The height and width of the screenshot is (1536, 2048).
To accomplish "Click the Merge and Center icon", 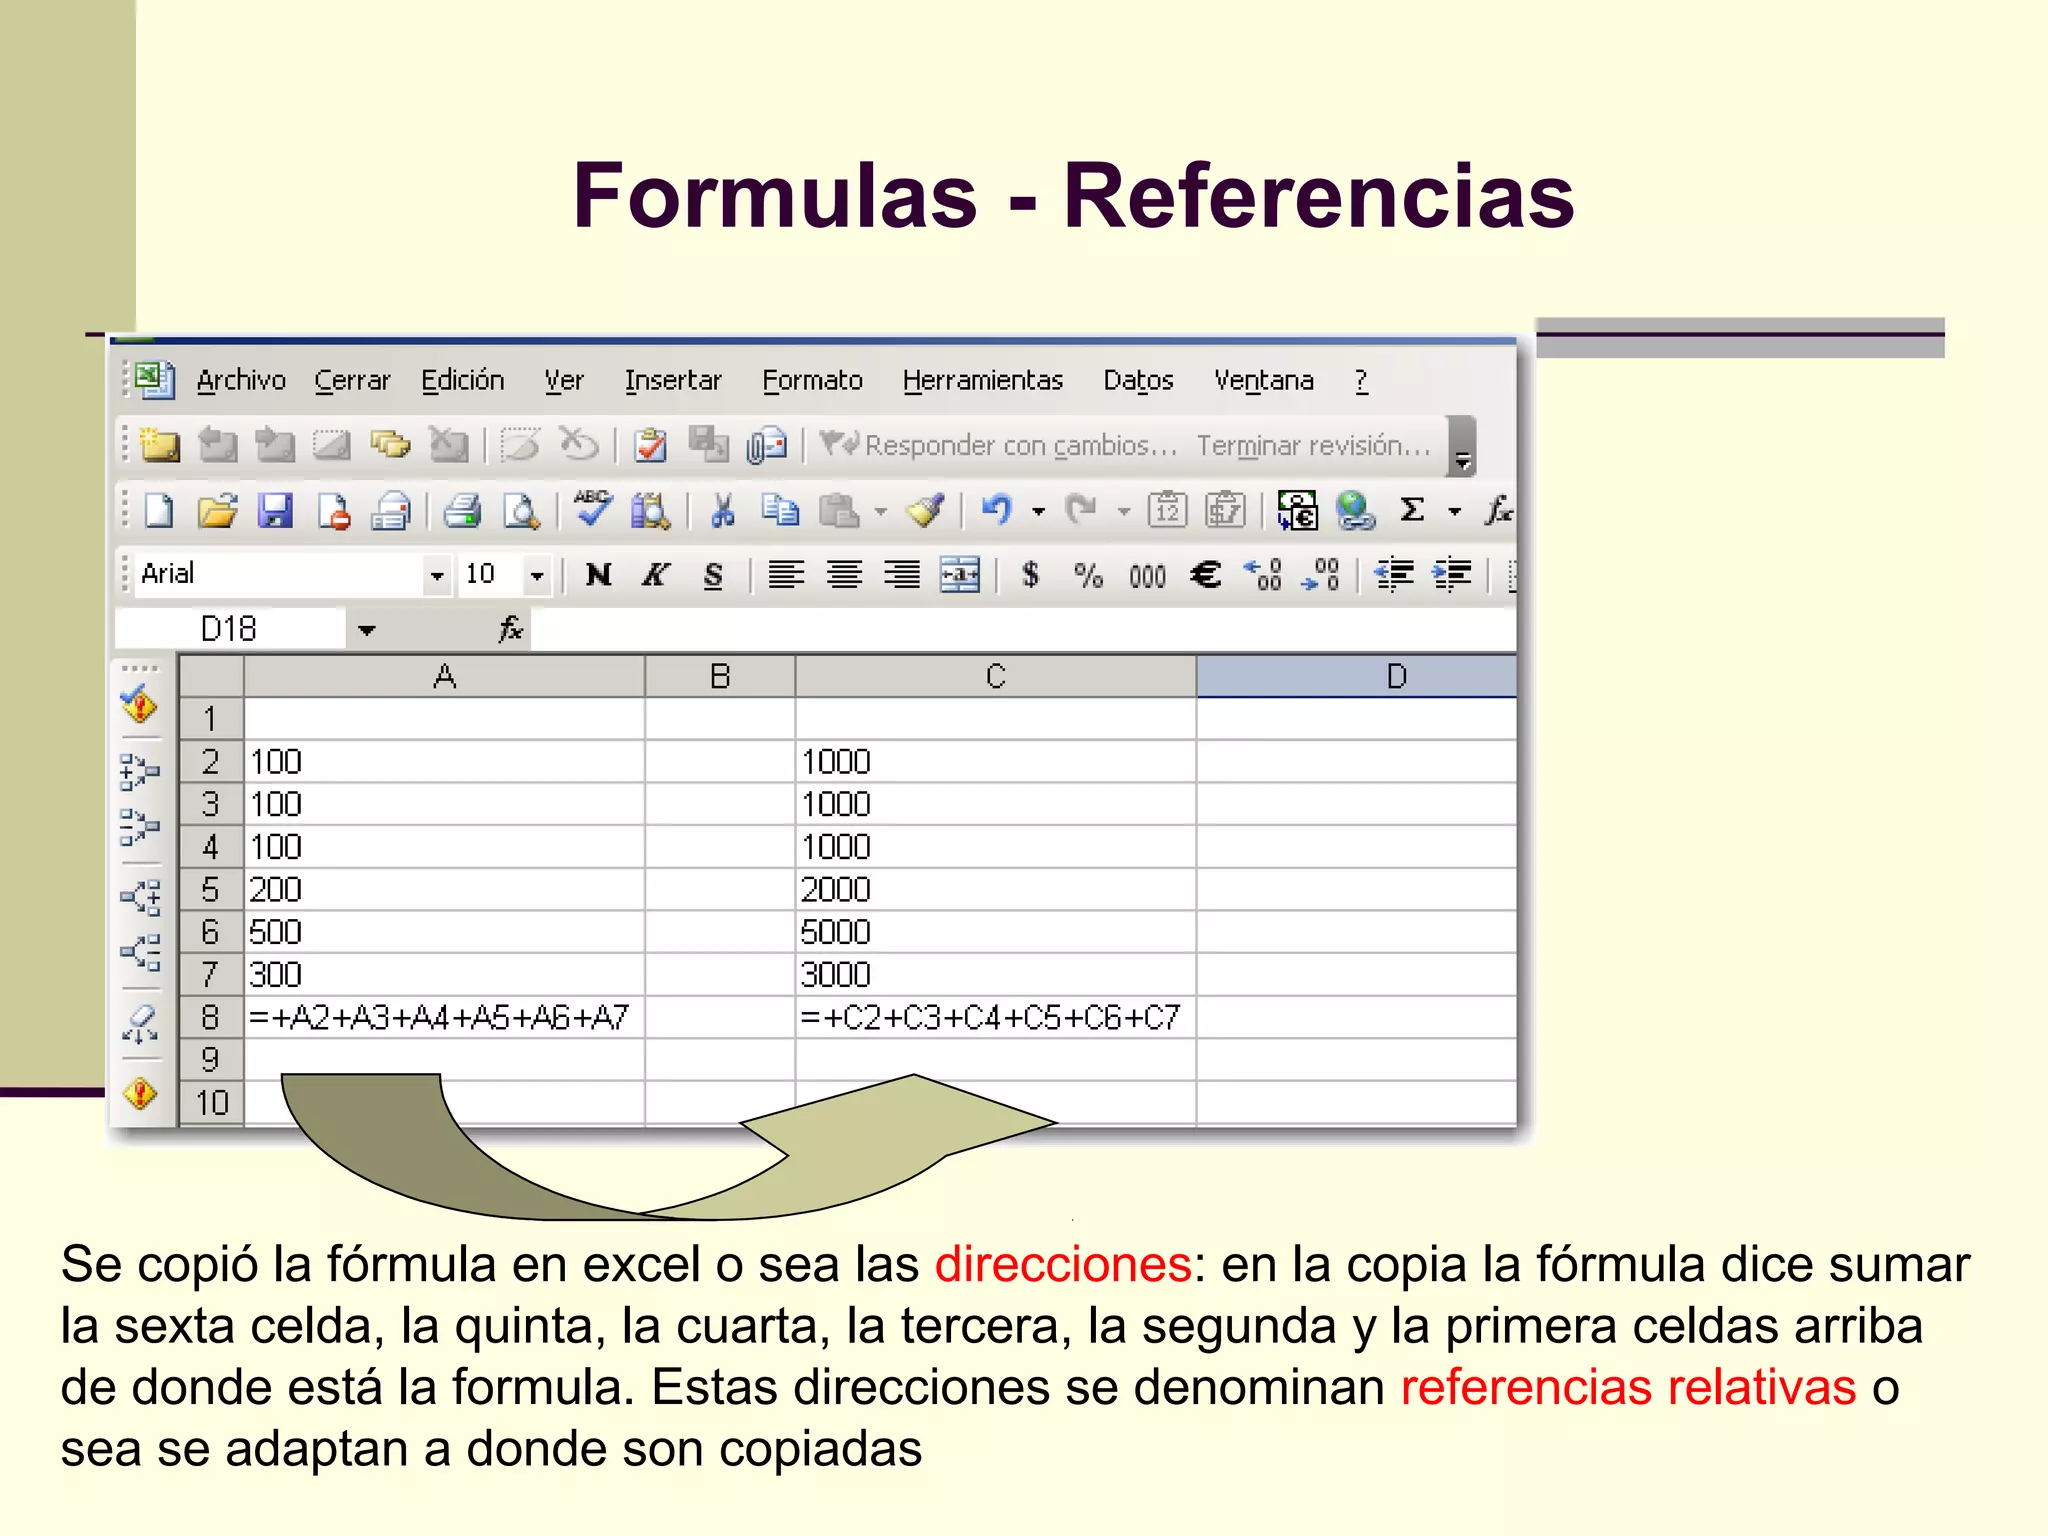I will (960, 575).
